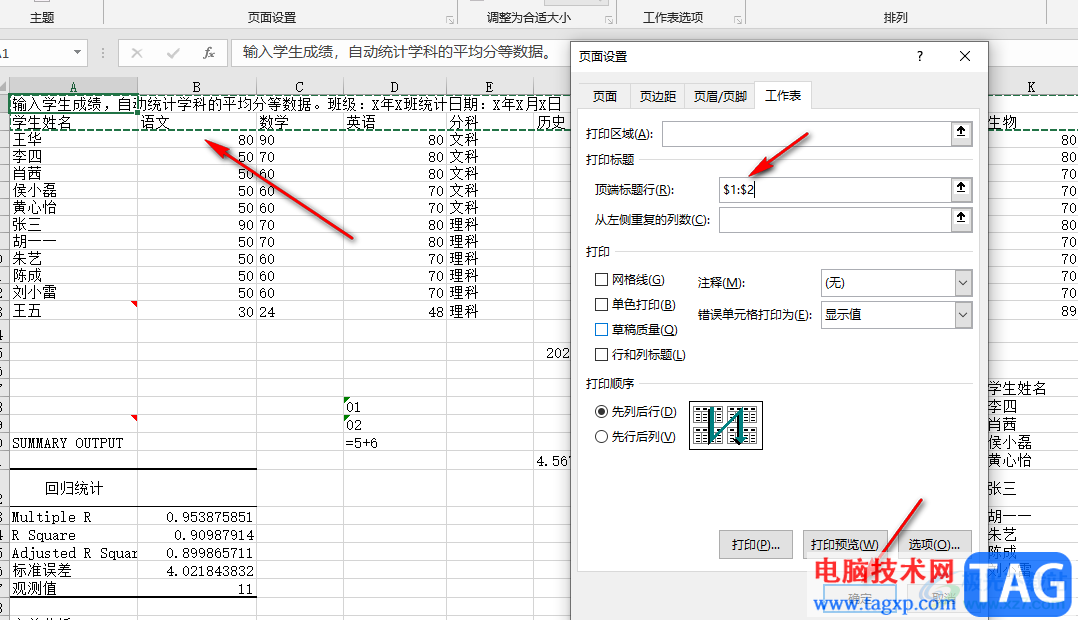The width and height of the screenshot is (1078, 620).
Task: Collapse the left repeat columns range selector
Action: 961,219
